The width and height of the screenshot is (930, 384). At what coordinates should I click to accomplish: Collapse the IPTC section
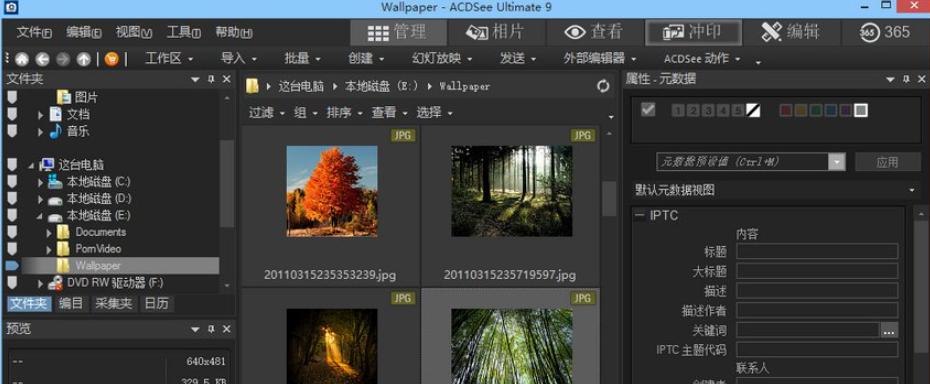[639, 216]
